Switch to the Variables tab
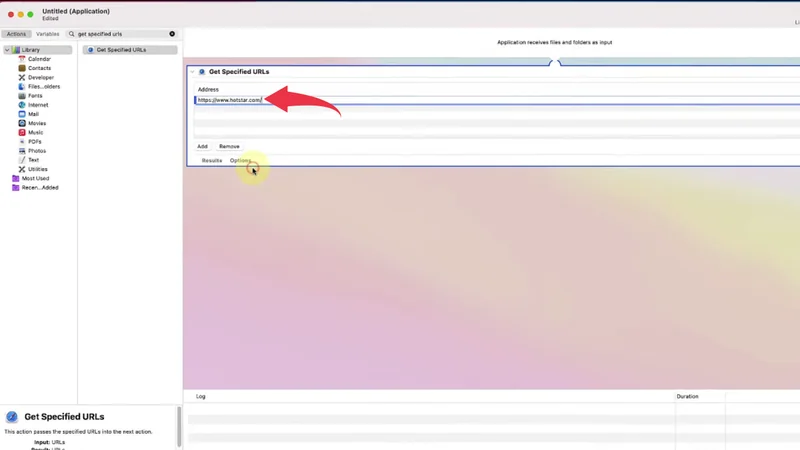Viewport: 800px width, 450px height. [x=48, y=34]
